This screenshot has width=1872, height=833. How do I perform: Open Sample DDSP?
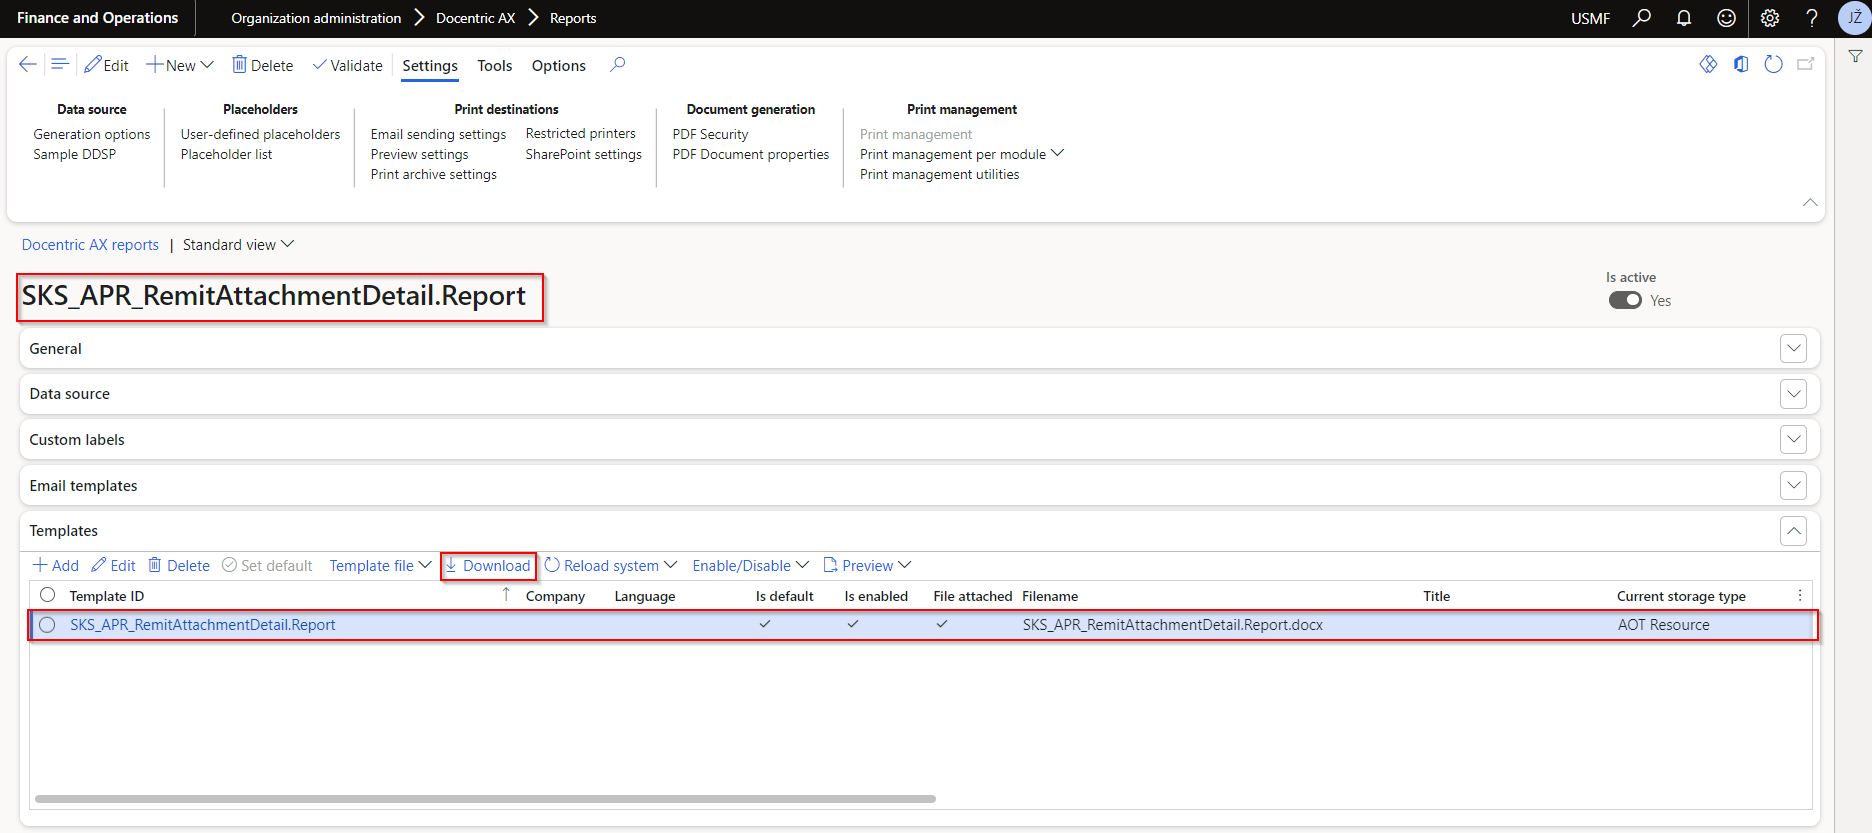[x=75, y=154]
